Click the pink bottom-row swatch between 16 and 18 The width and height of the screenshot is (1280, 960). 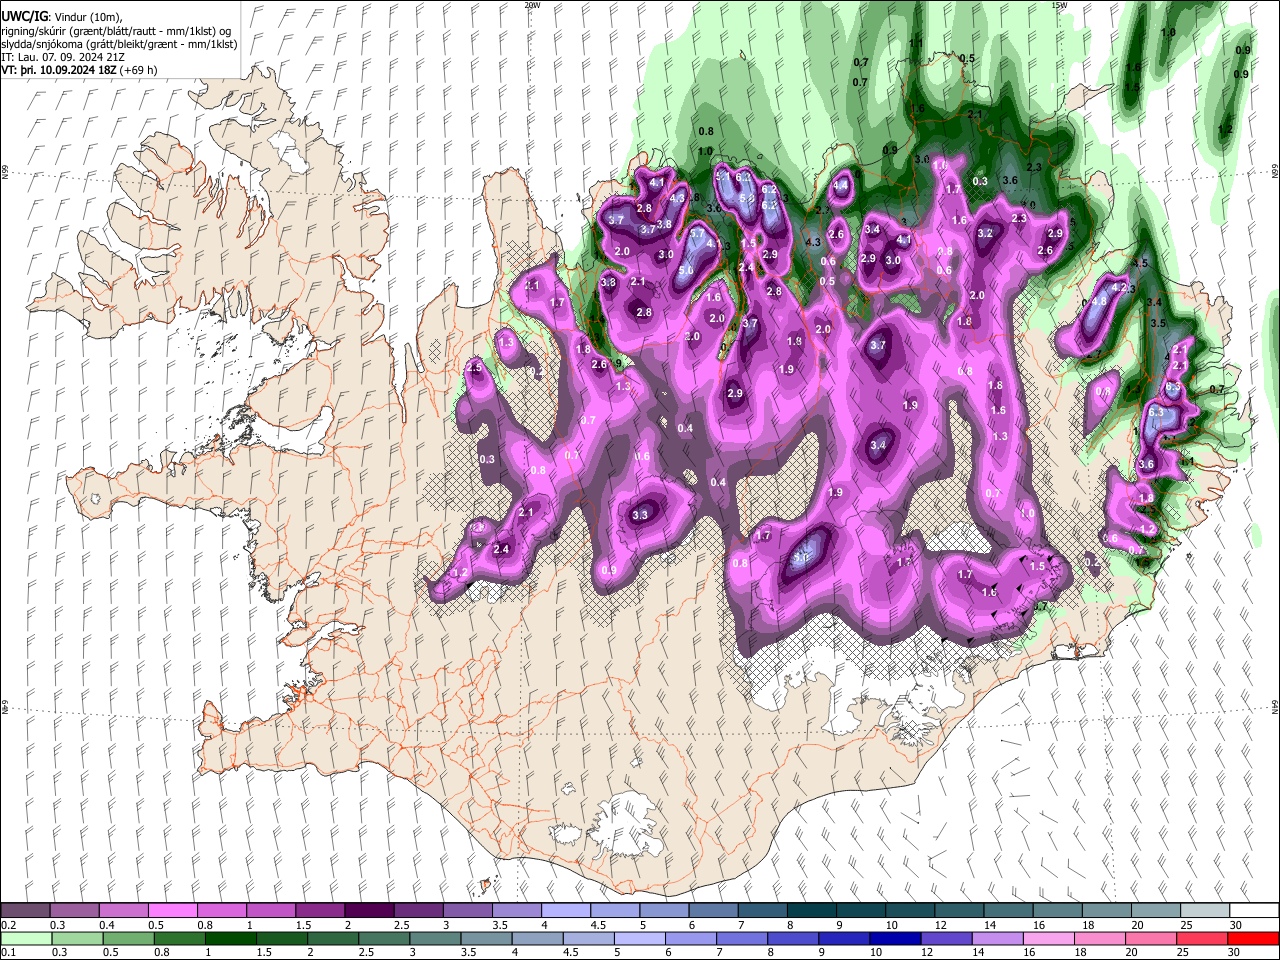(1049, 939)
